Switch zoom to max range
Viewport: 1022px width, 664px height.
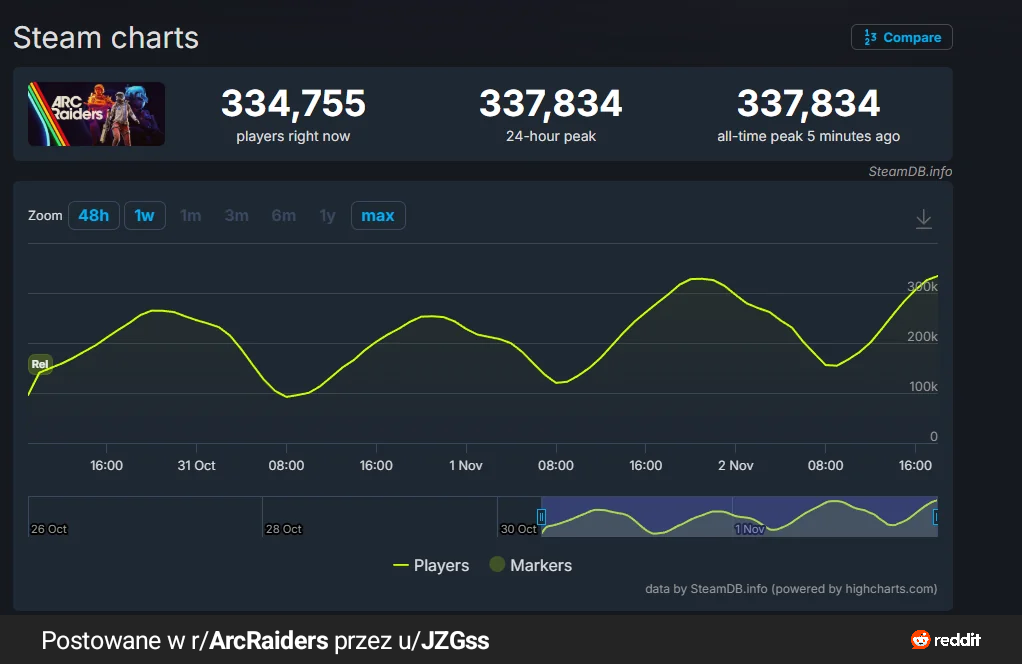[x=377, y=216]
